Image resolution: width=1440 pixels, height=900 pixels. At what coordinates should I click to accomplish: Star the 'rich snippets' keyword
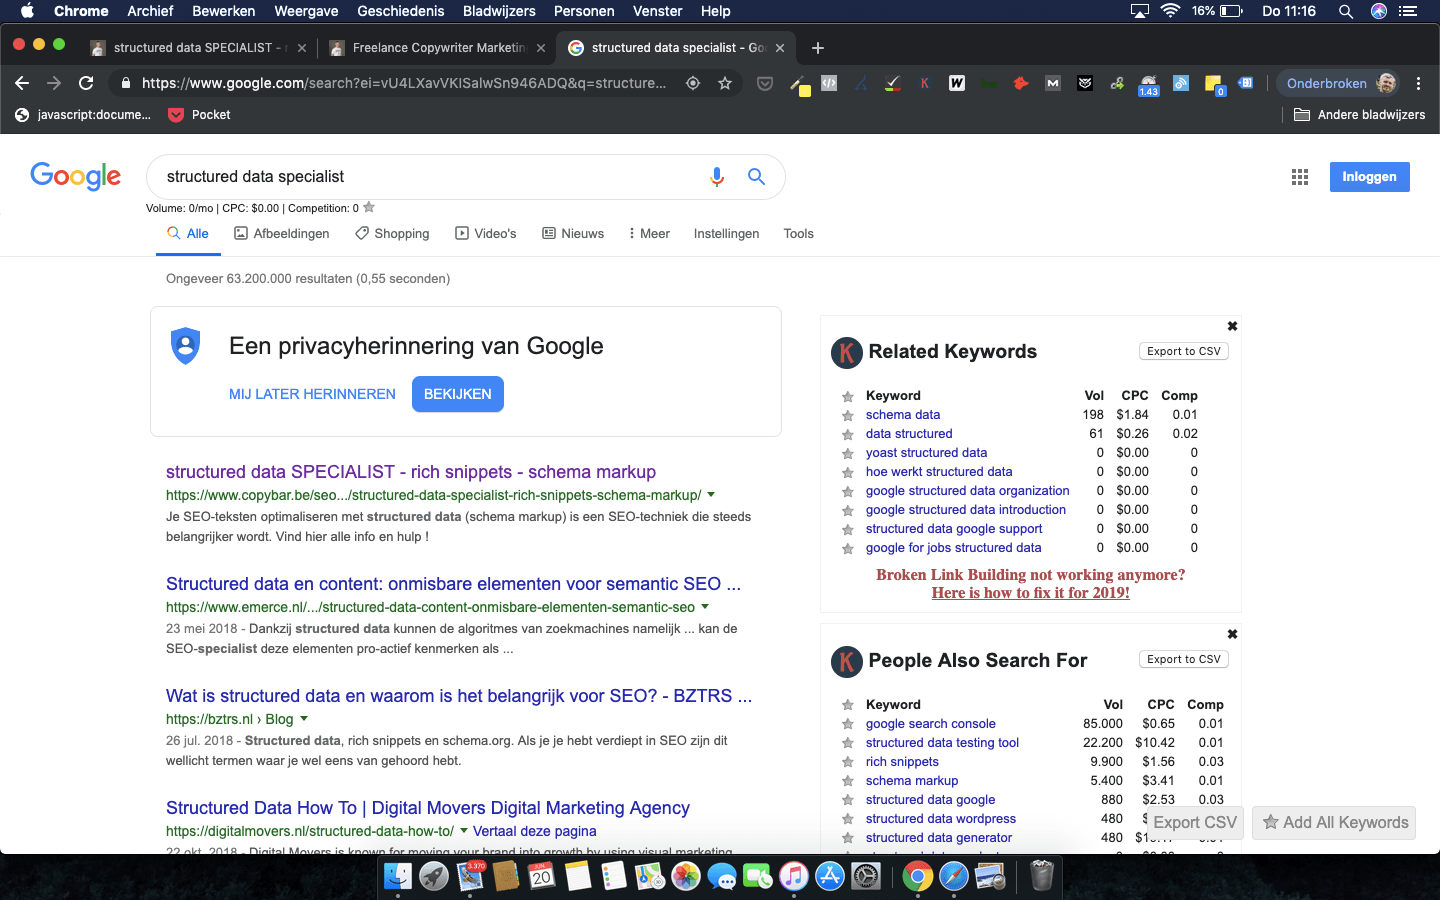click(847, 762)
